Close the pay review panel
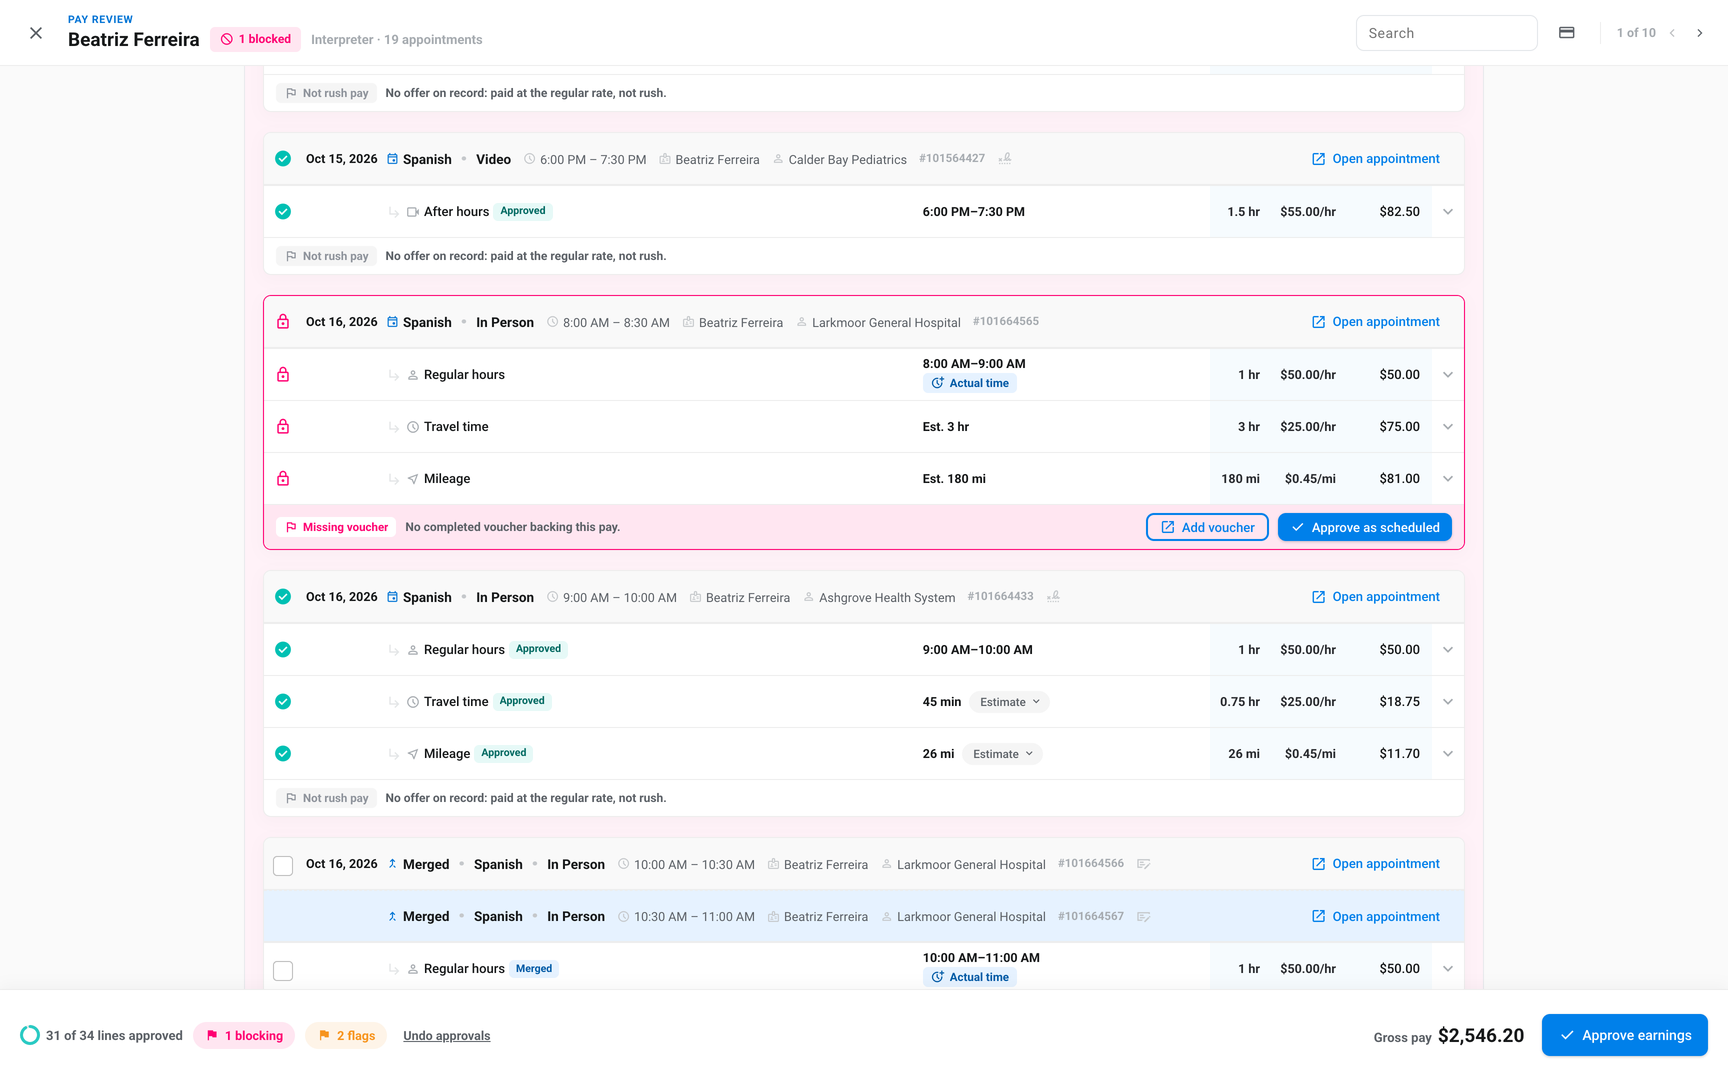1728x1080 pixels. pos(36,33)
